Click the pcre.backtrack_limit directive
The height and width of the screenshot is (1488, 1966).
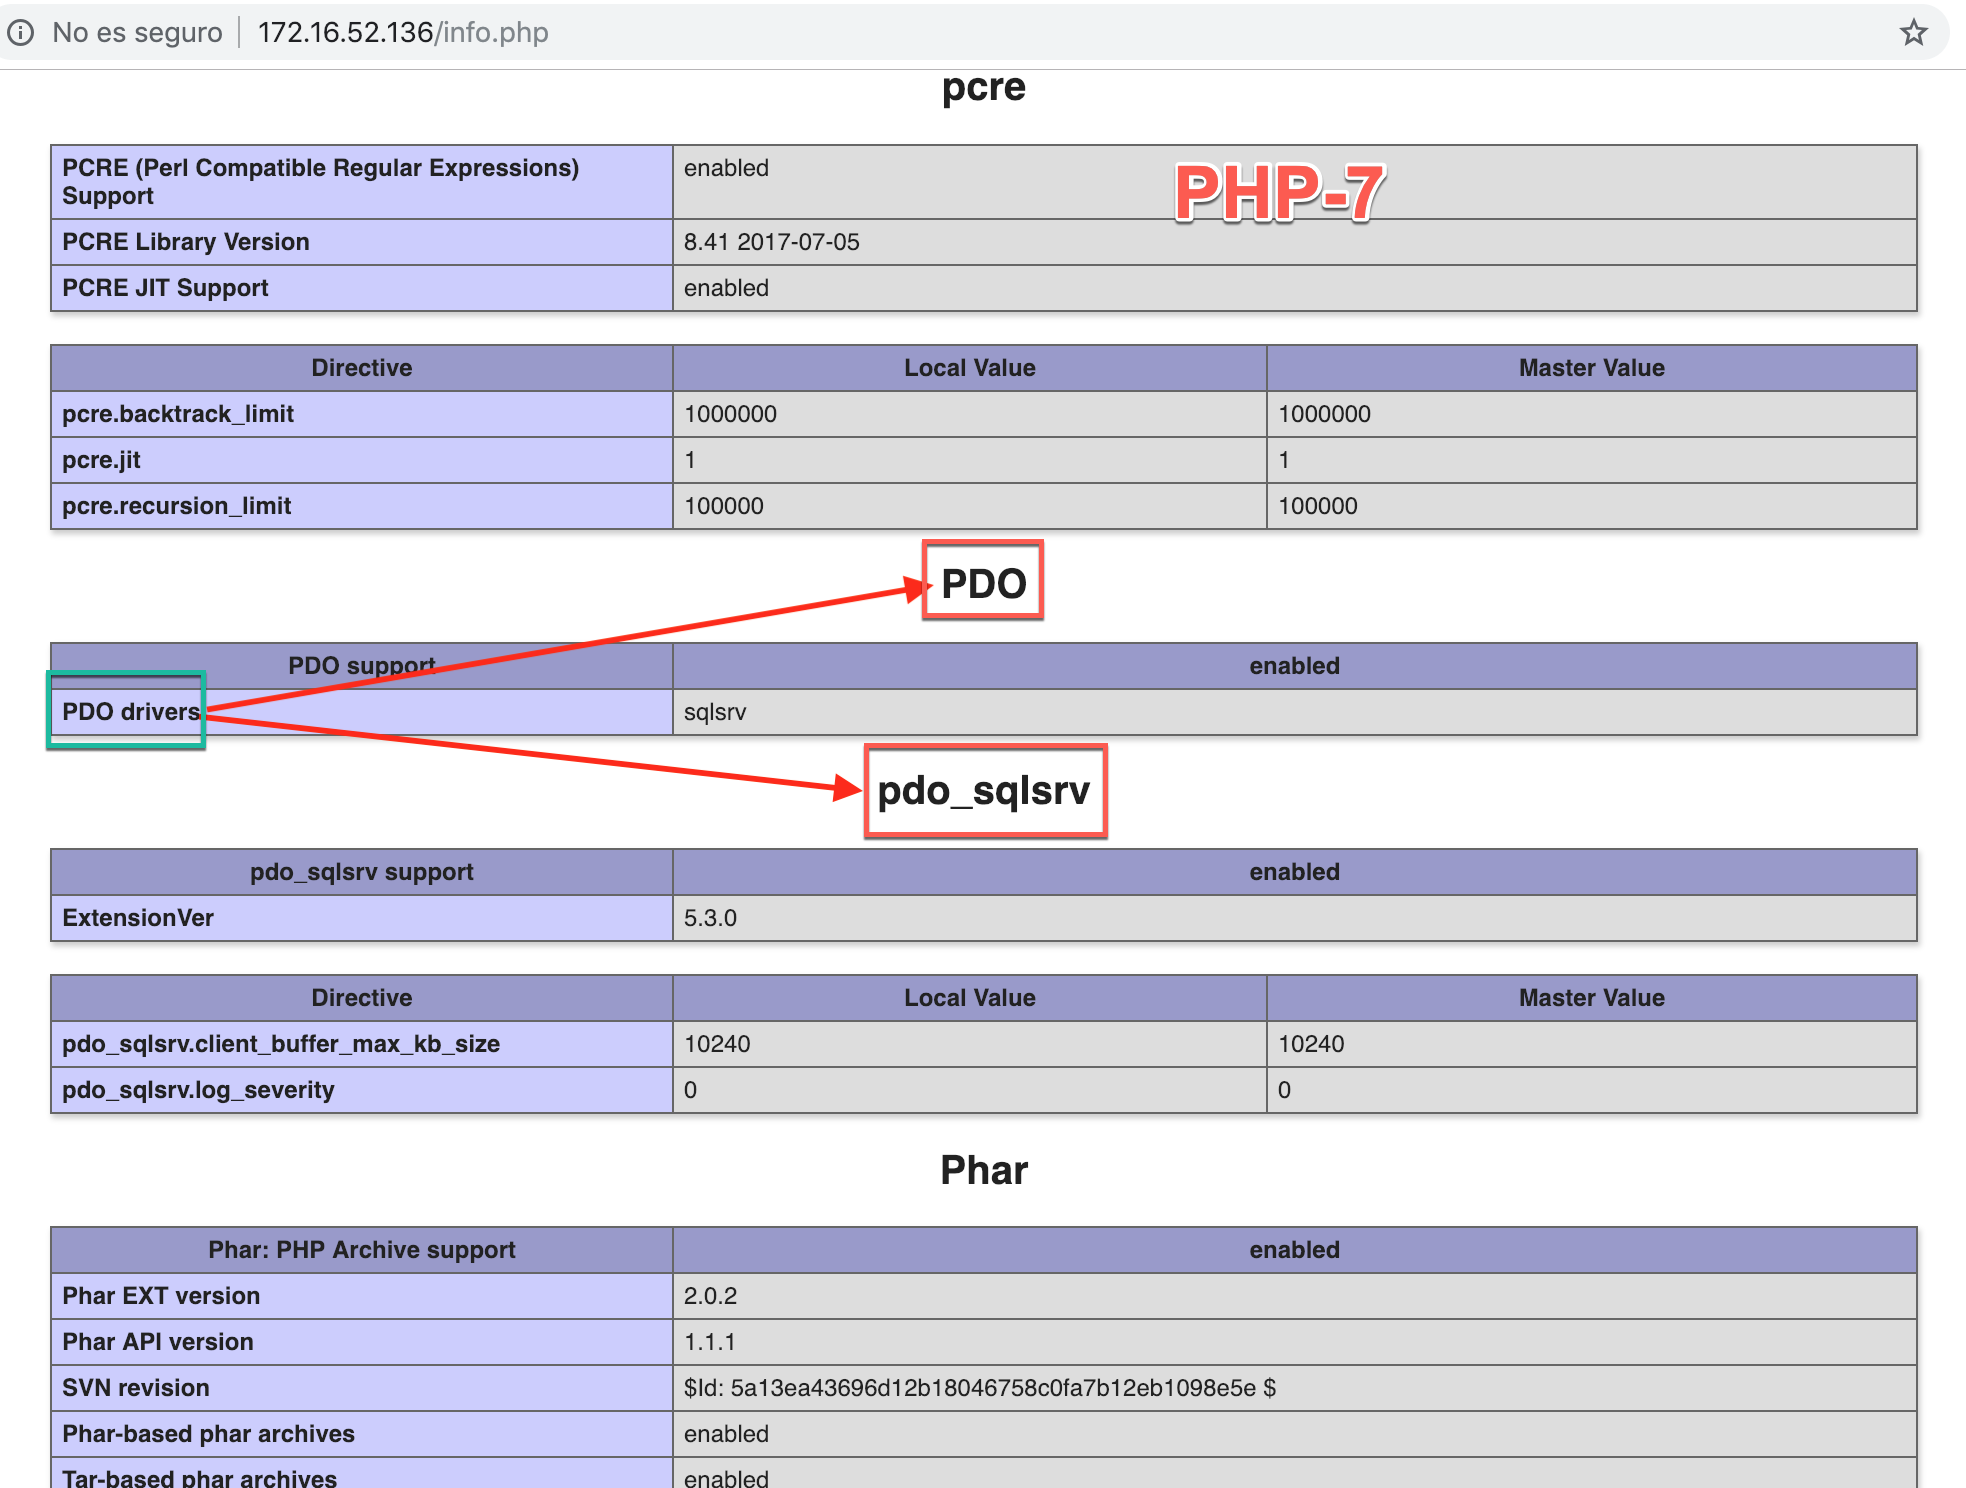(x=178, y=414)
